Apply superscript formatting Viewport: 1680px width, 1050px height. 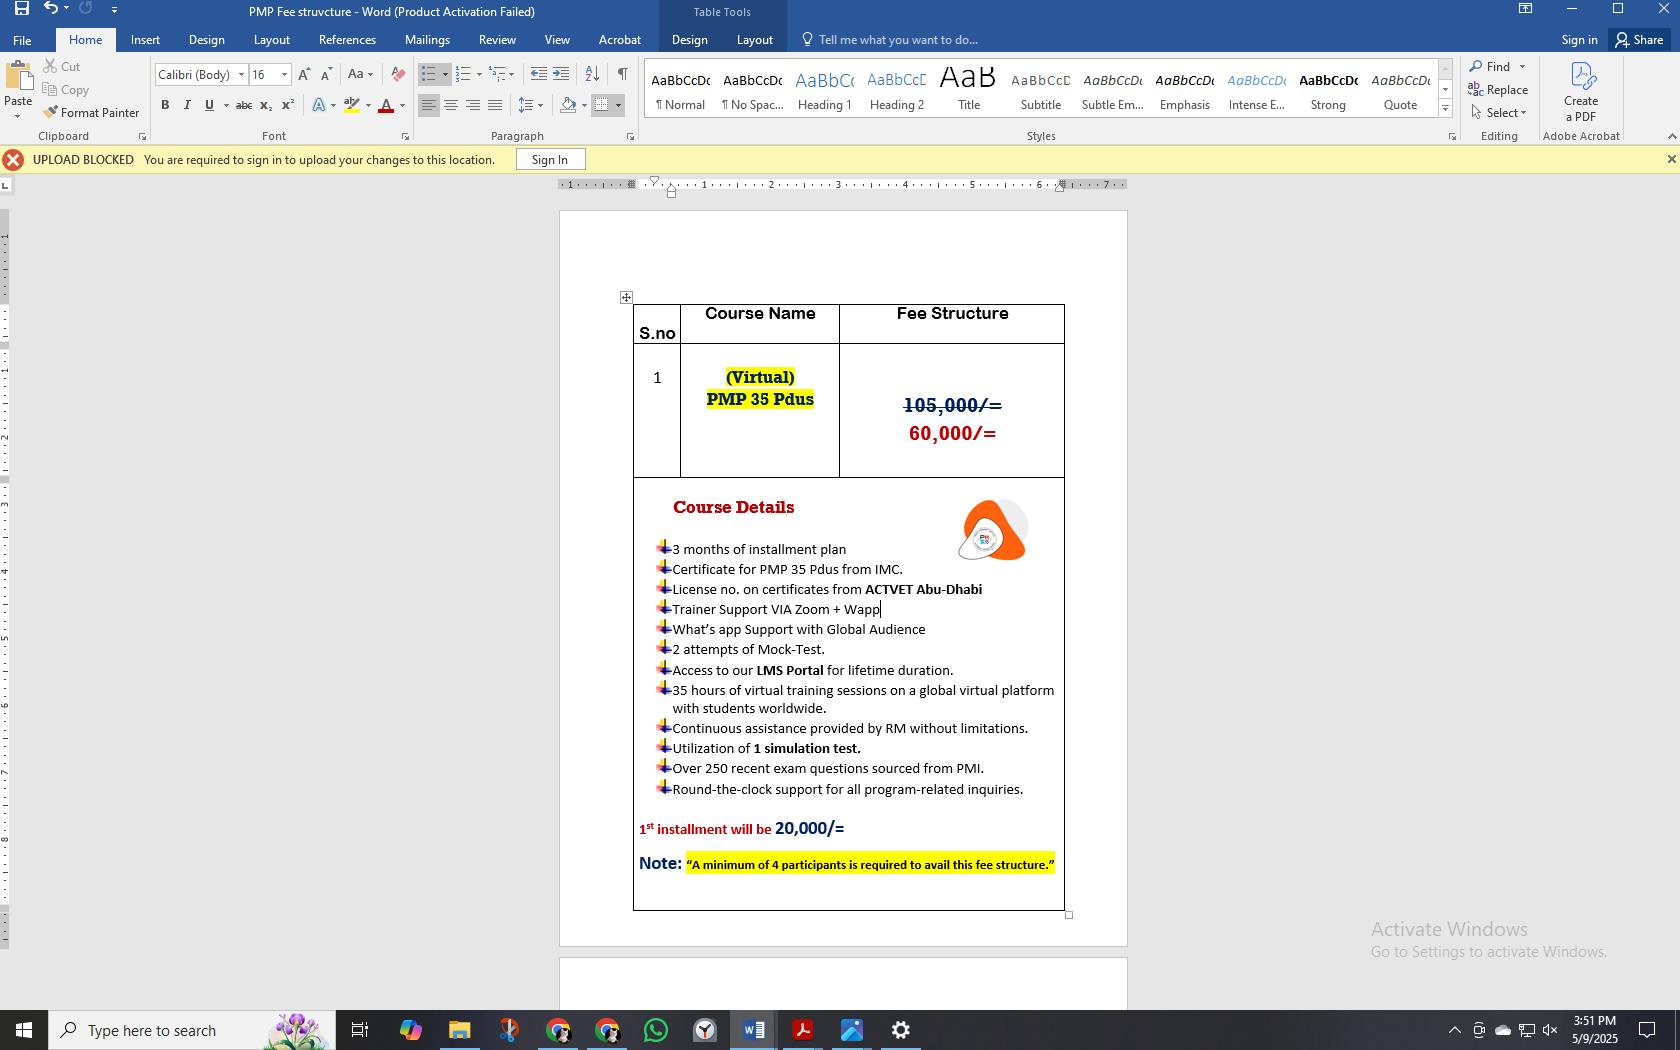(287, 105)
